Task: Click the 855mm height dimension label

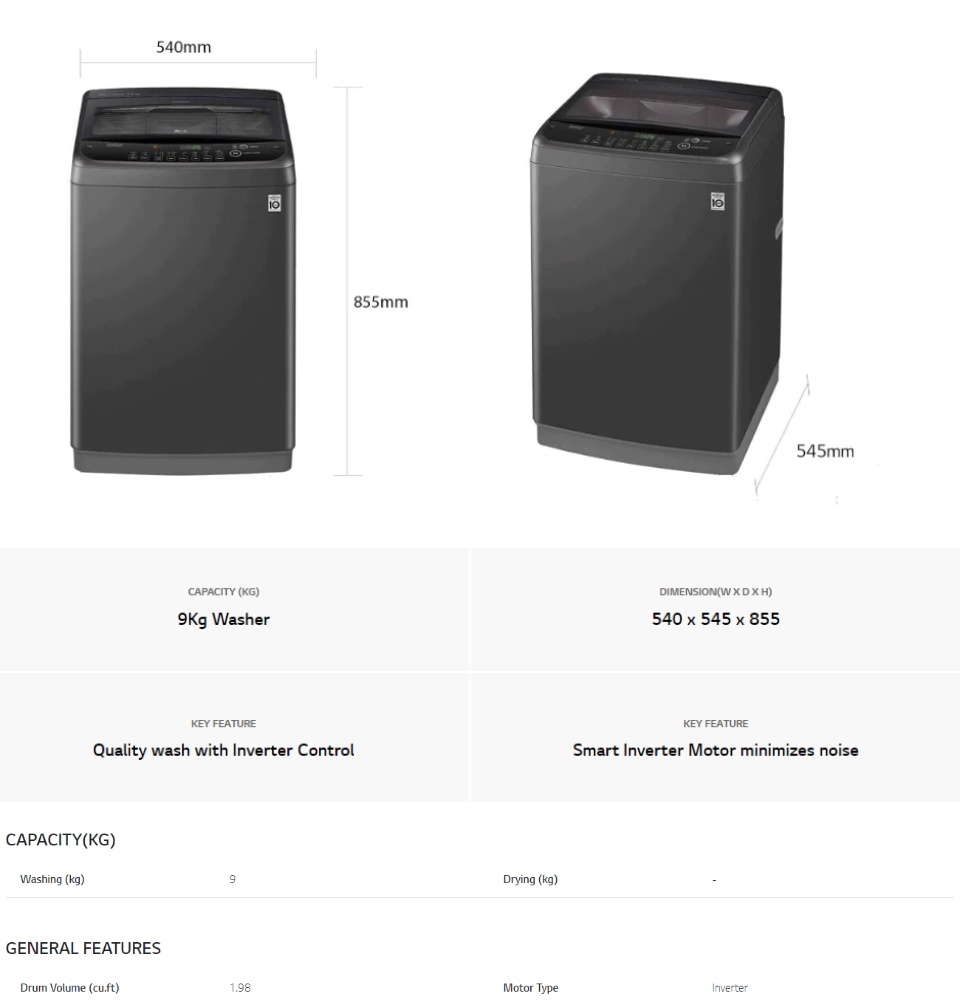Action: tap(381, 302)
